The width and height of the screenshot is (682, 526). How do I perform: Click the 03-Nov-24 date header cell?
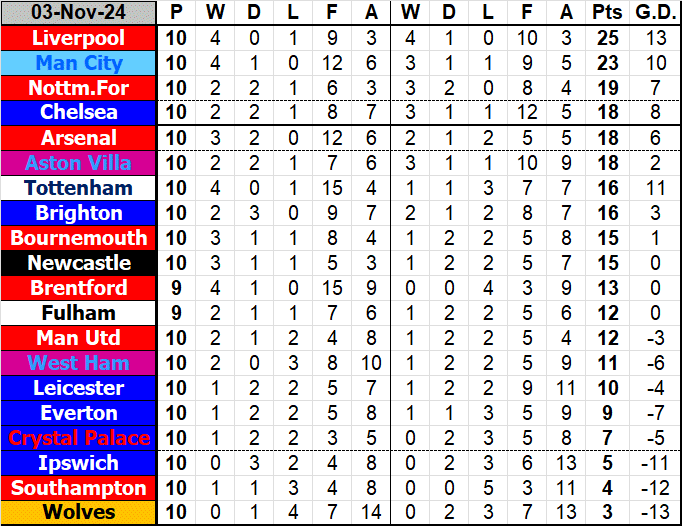tap(79, 13)
